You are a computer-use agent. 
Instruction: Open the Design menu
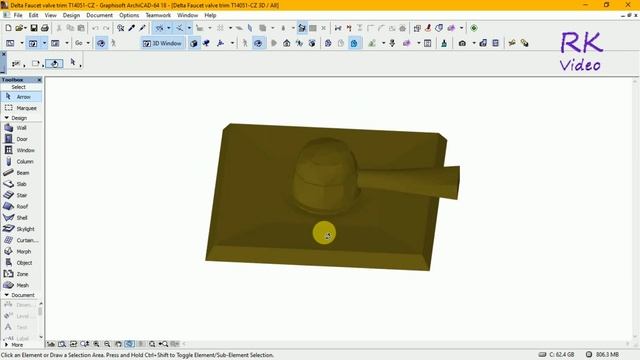pyautogui.click(x=71, y=15)
